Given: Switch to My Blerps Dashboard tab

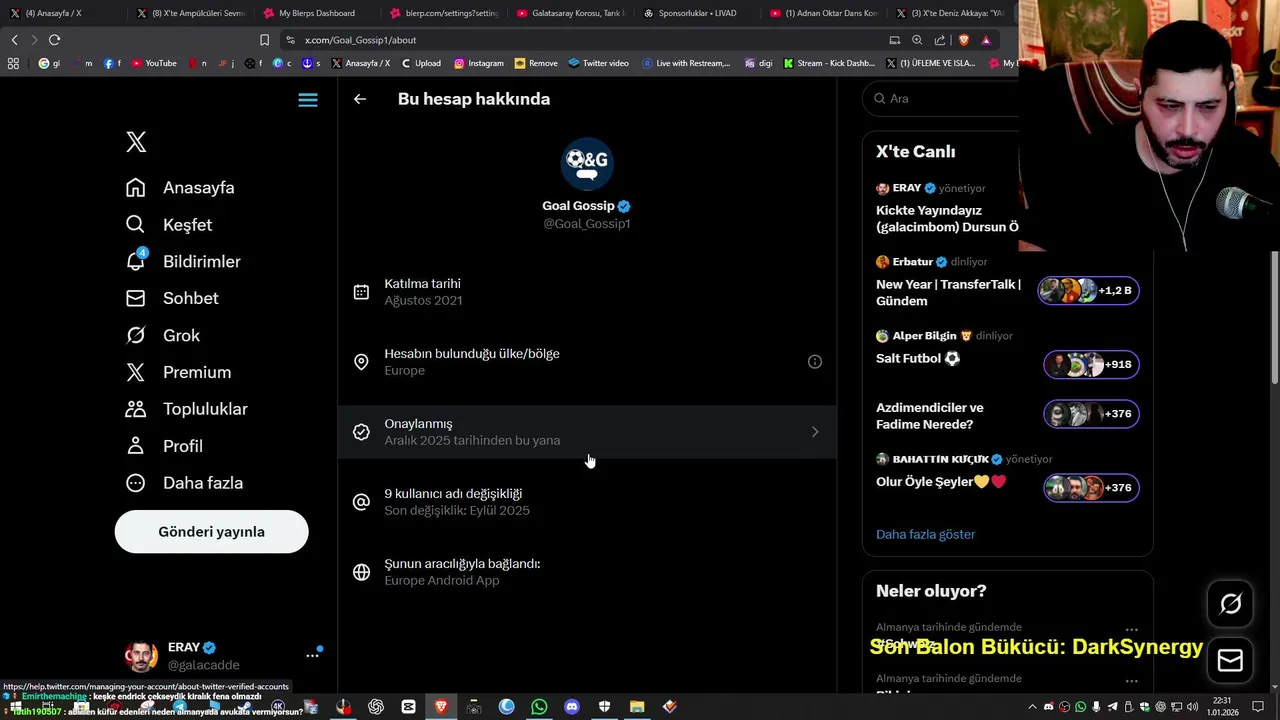Looking at the screenshot, I should point(316,13).
